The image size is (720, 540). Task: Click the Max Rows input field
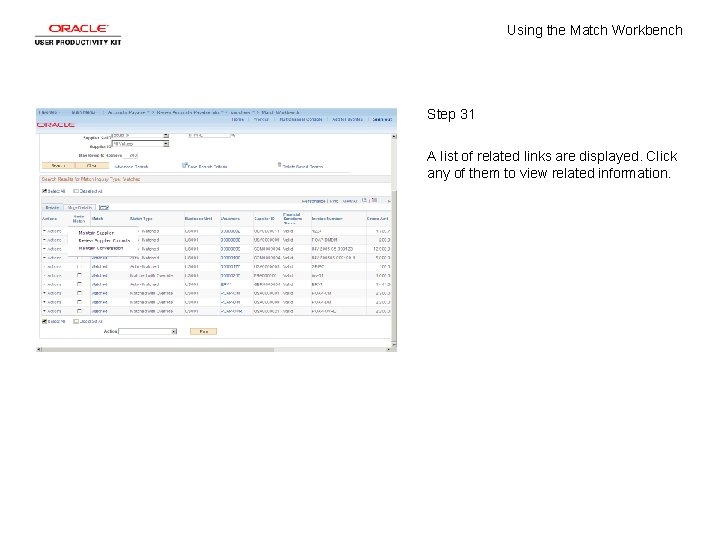pyautogui.click(x=131, y=156)
